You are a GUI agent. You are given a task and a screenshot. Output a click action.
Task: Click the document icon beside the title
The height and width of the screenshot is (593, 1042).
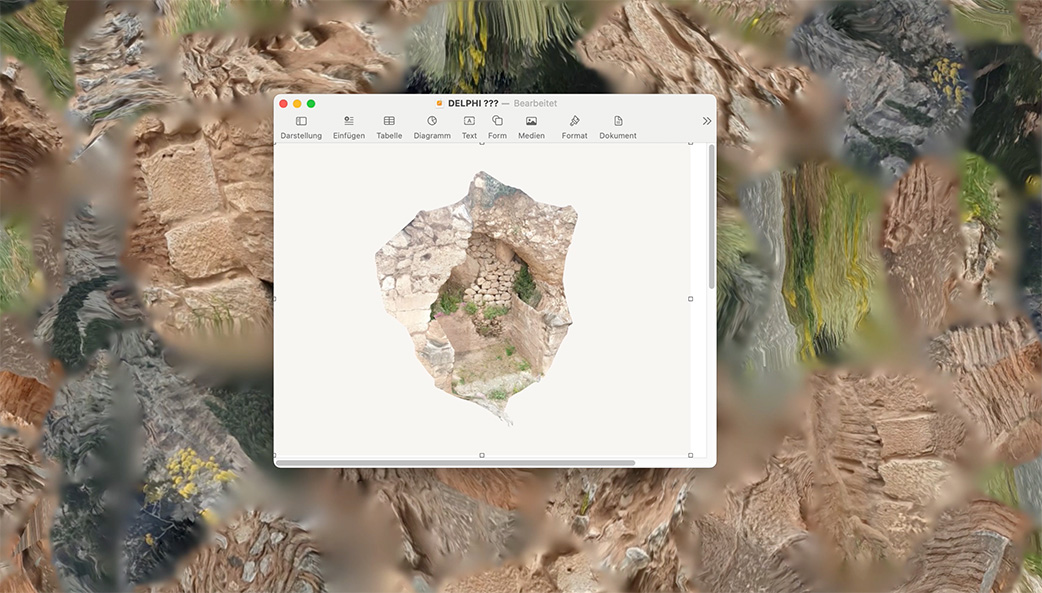439,103
